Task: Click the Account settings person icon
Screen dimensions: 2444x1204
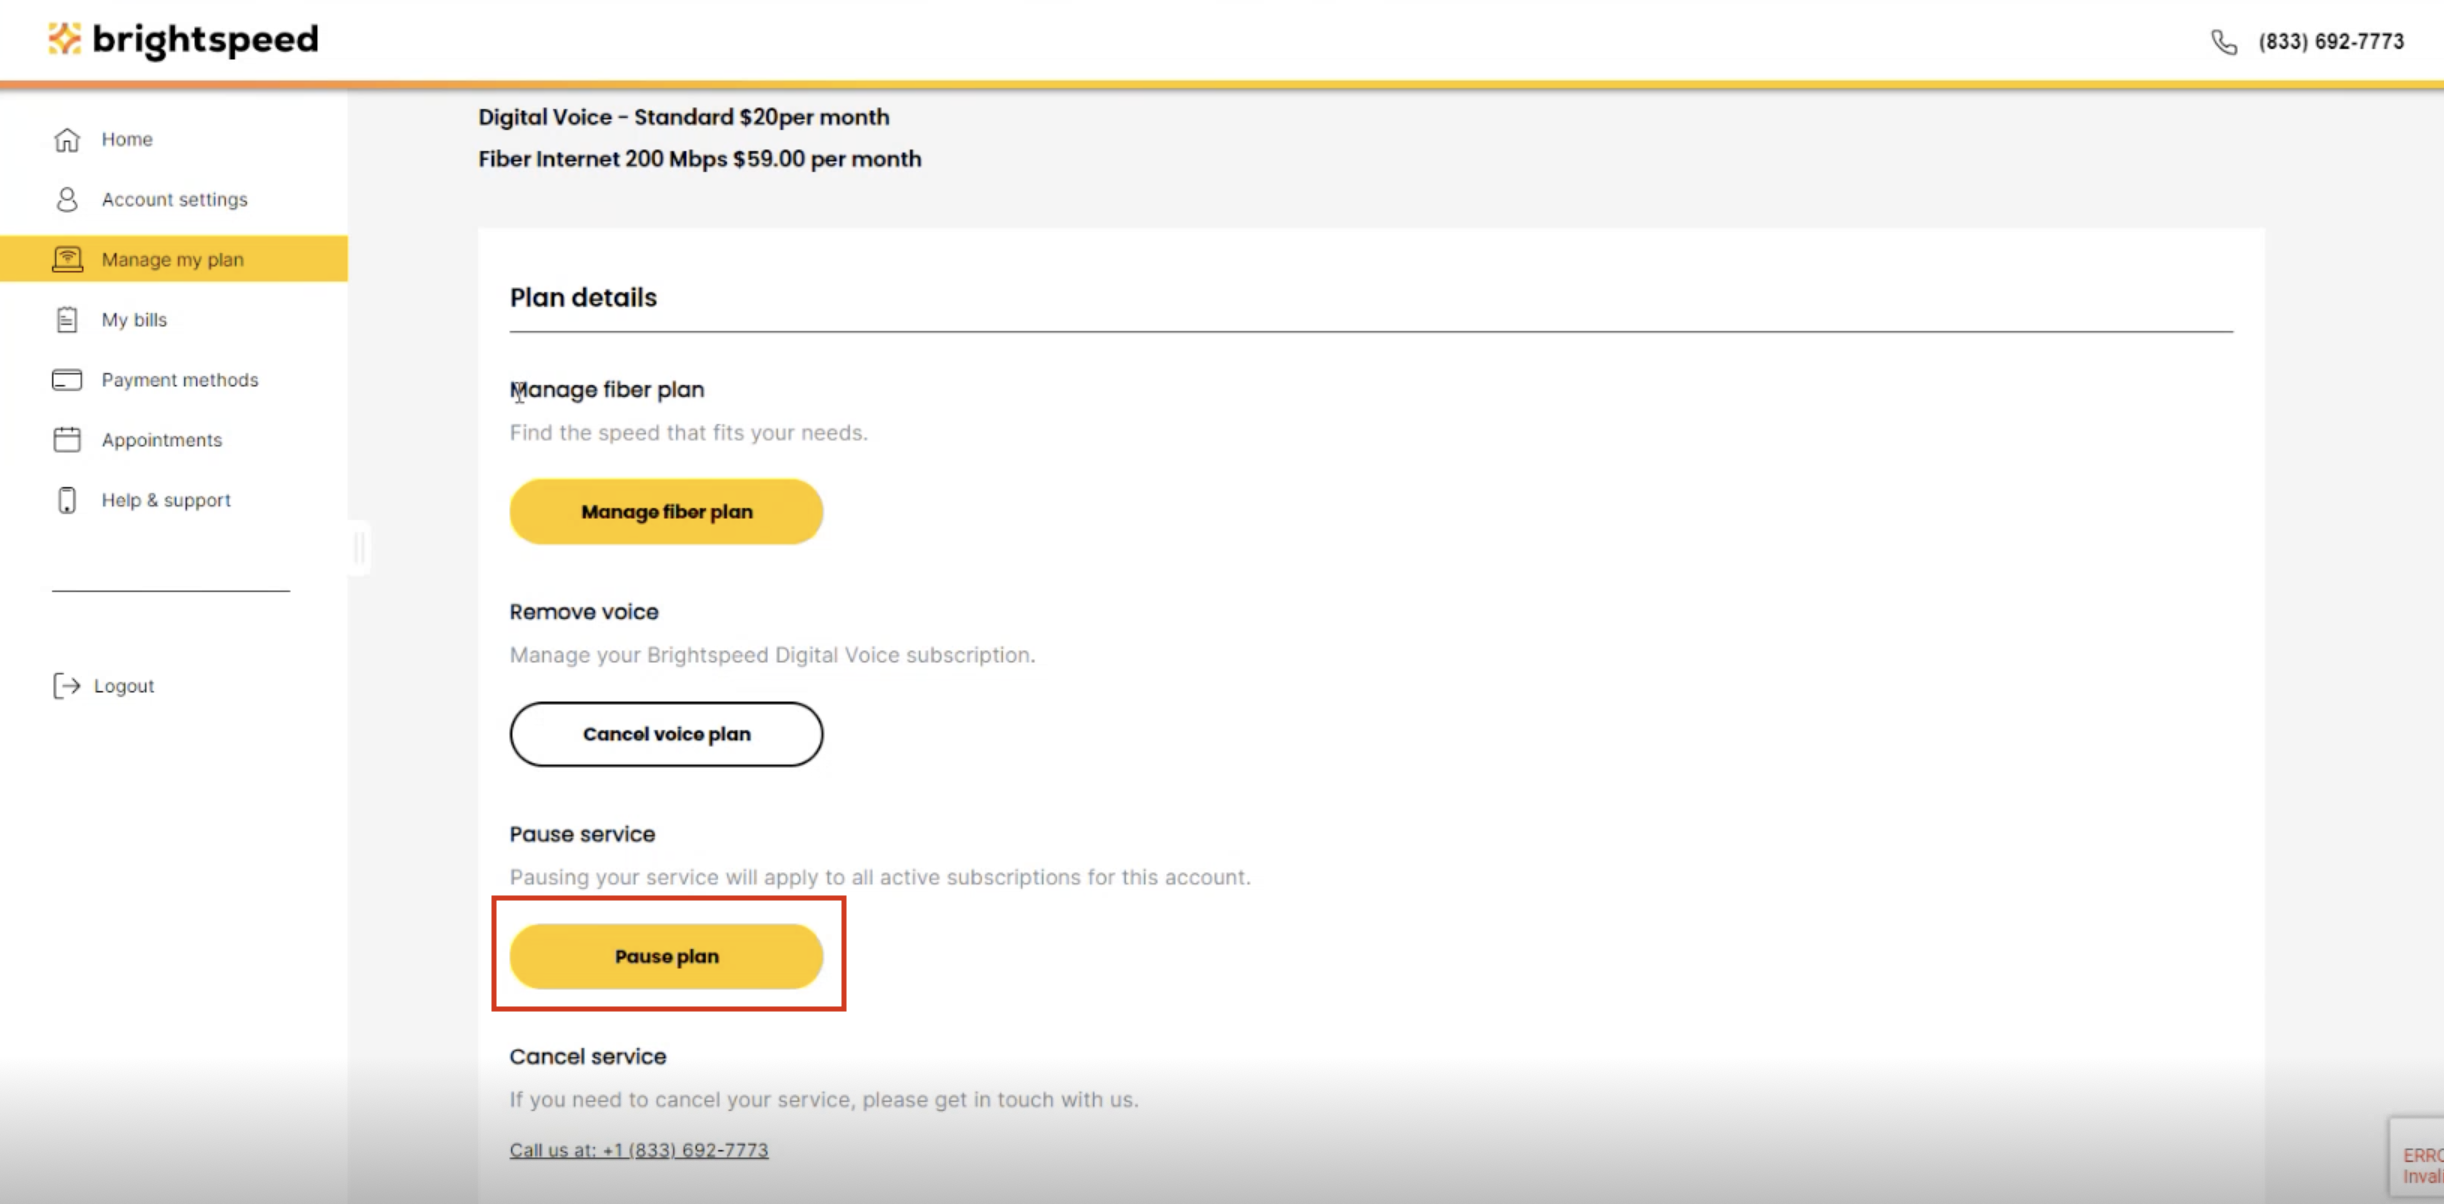Action: pos(67,199)
